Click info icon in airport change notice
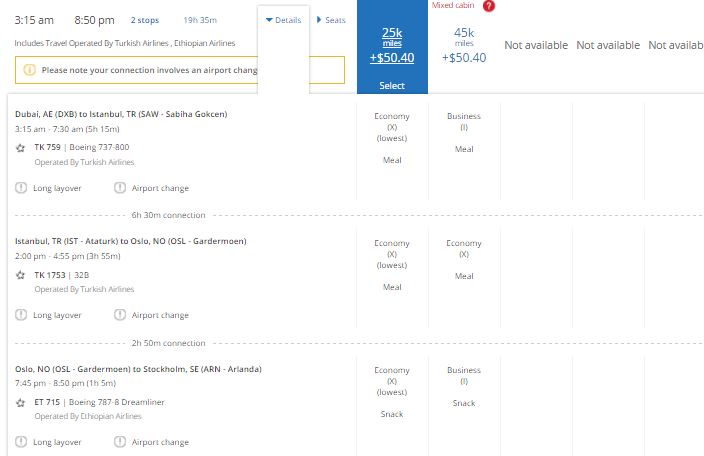 click(29, 70)
